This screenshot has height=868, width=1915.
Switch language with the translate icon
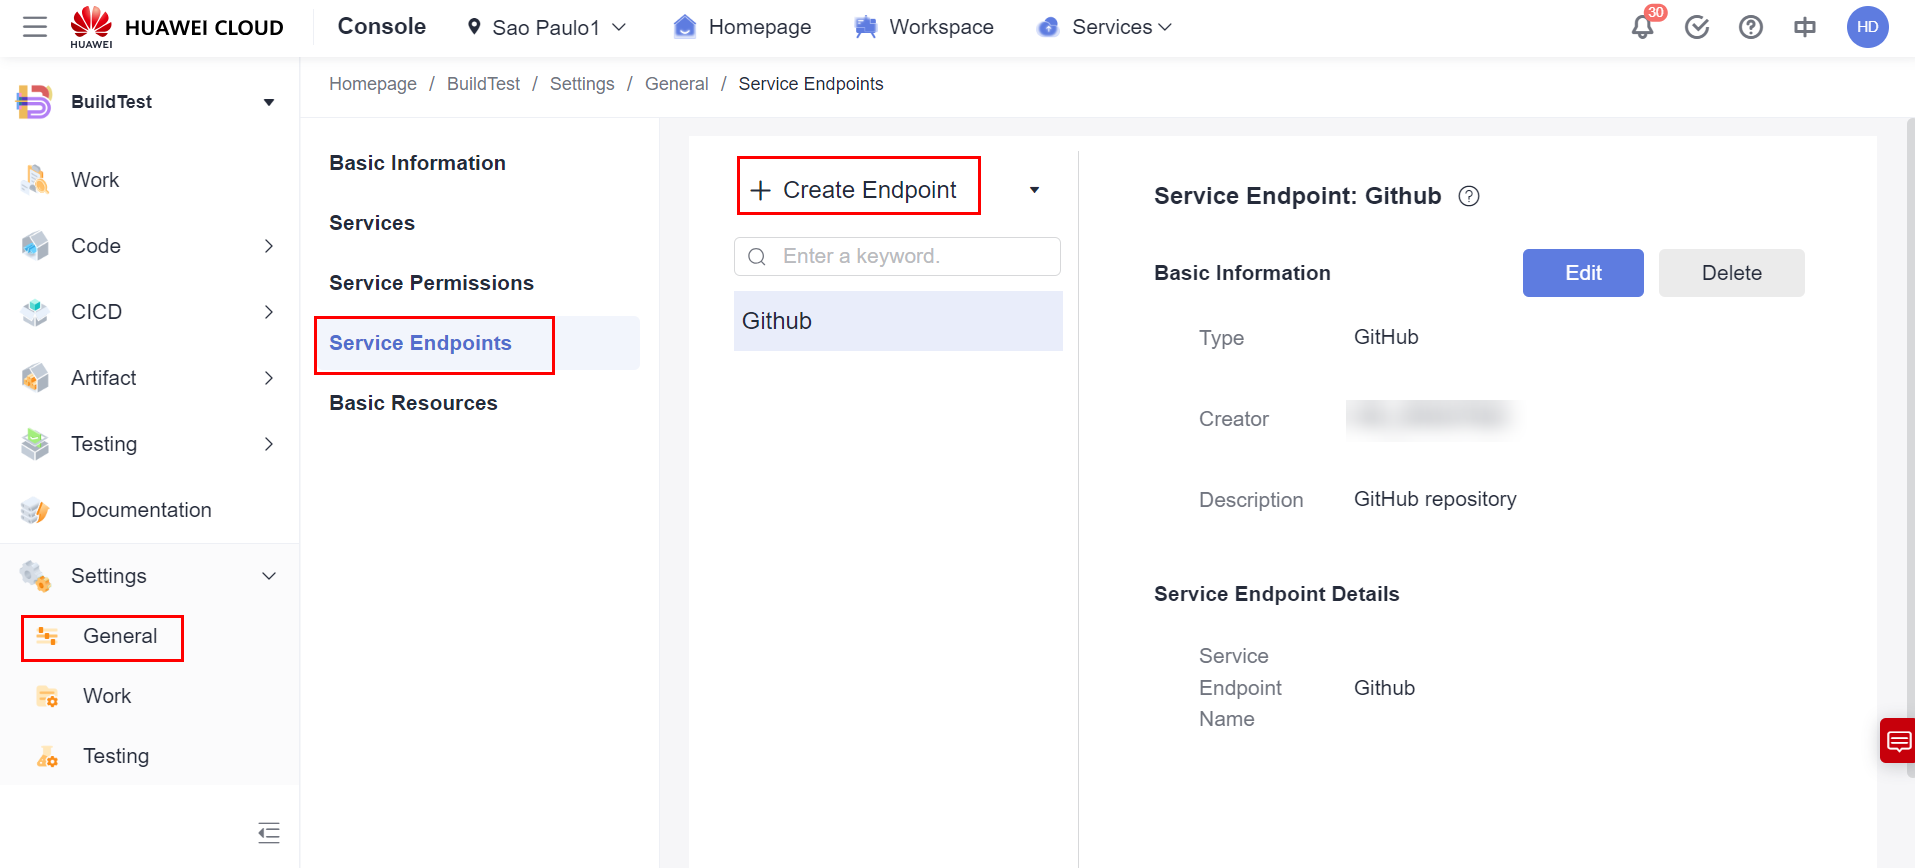(x=1804, y=27)
